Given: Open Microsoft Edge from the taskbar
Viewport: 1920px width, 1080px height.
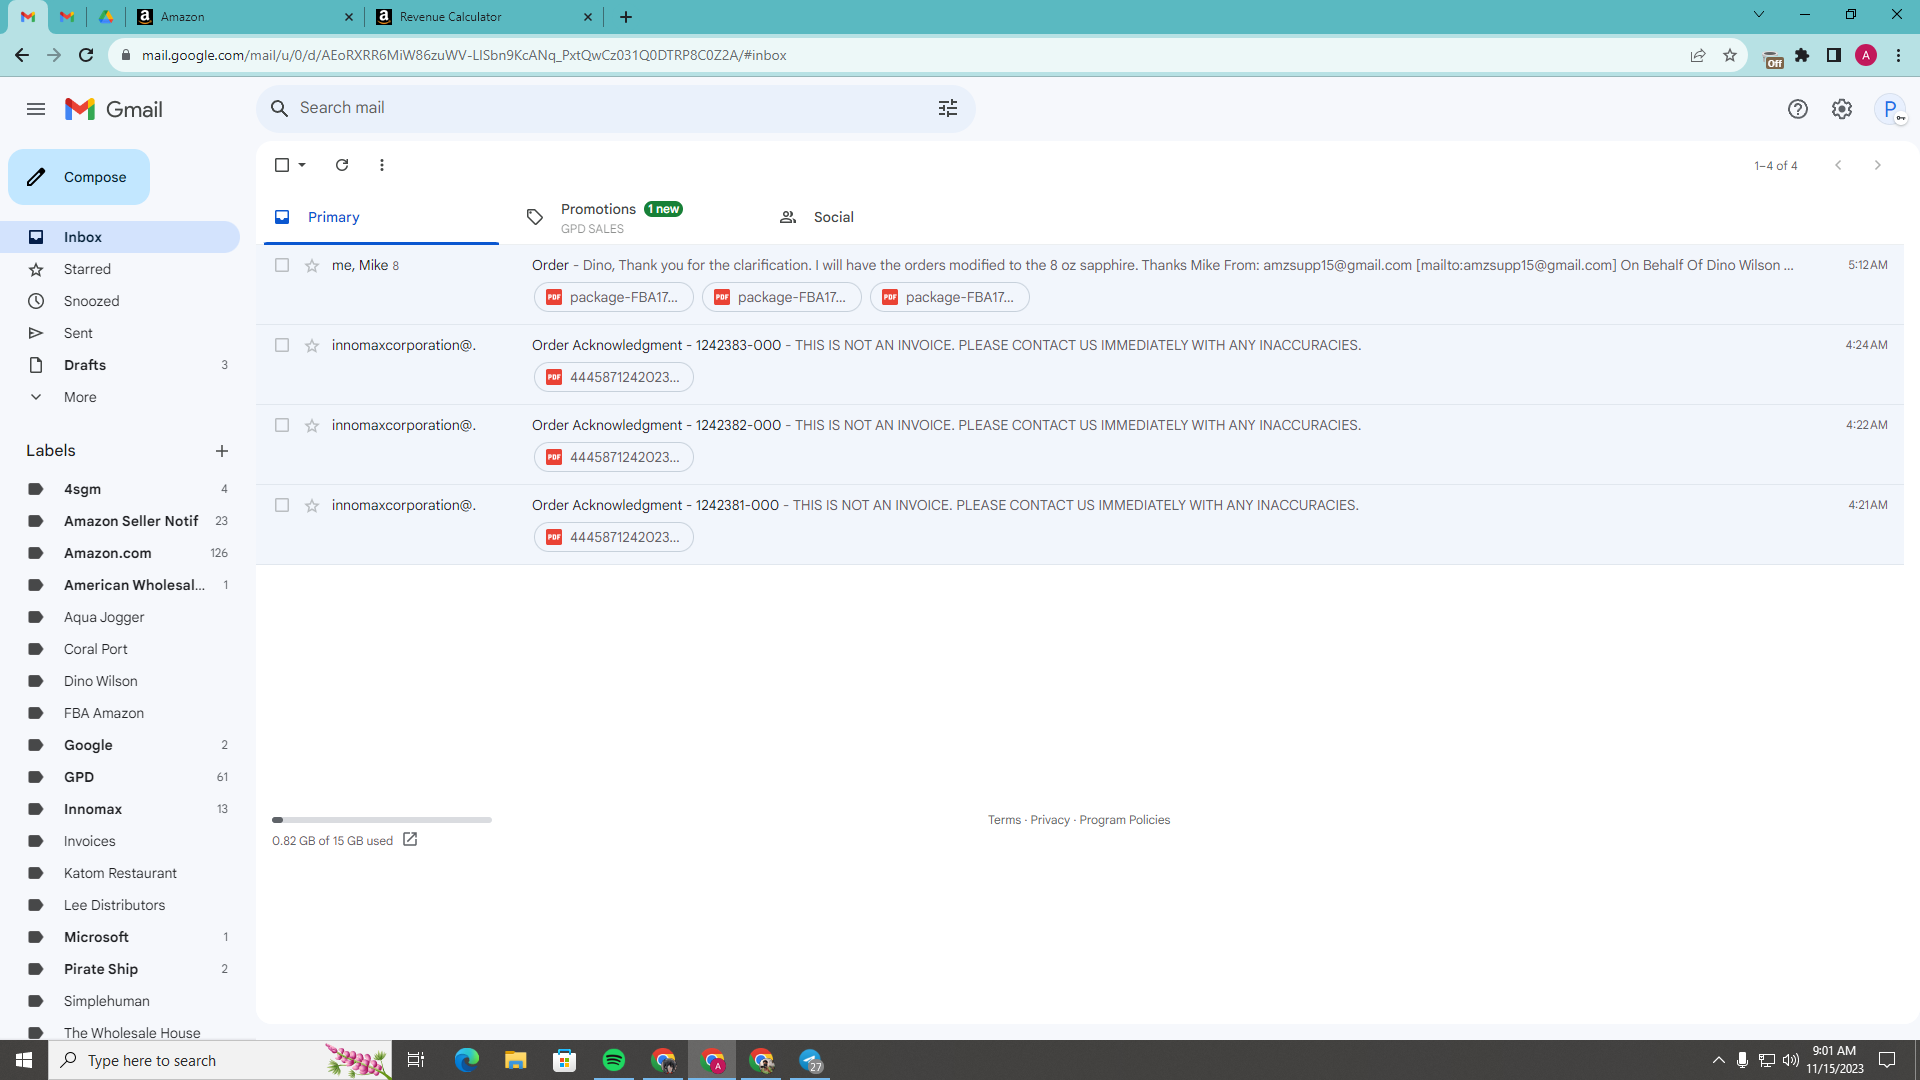Looking at the screenshot, I should 467,1060.
